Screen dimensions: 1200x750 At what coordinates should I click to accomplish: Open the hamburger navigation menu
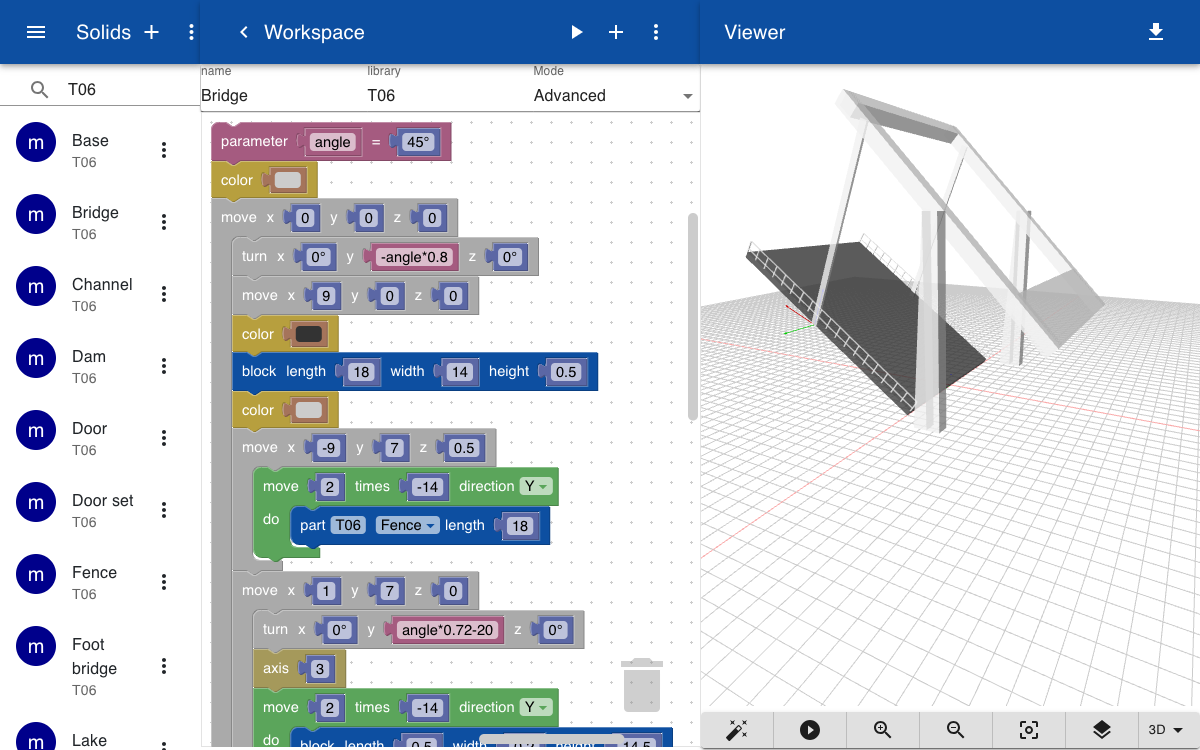36,32
